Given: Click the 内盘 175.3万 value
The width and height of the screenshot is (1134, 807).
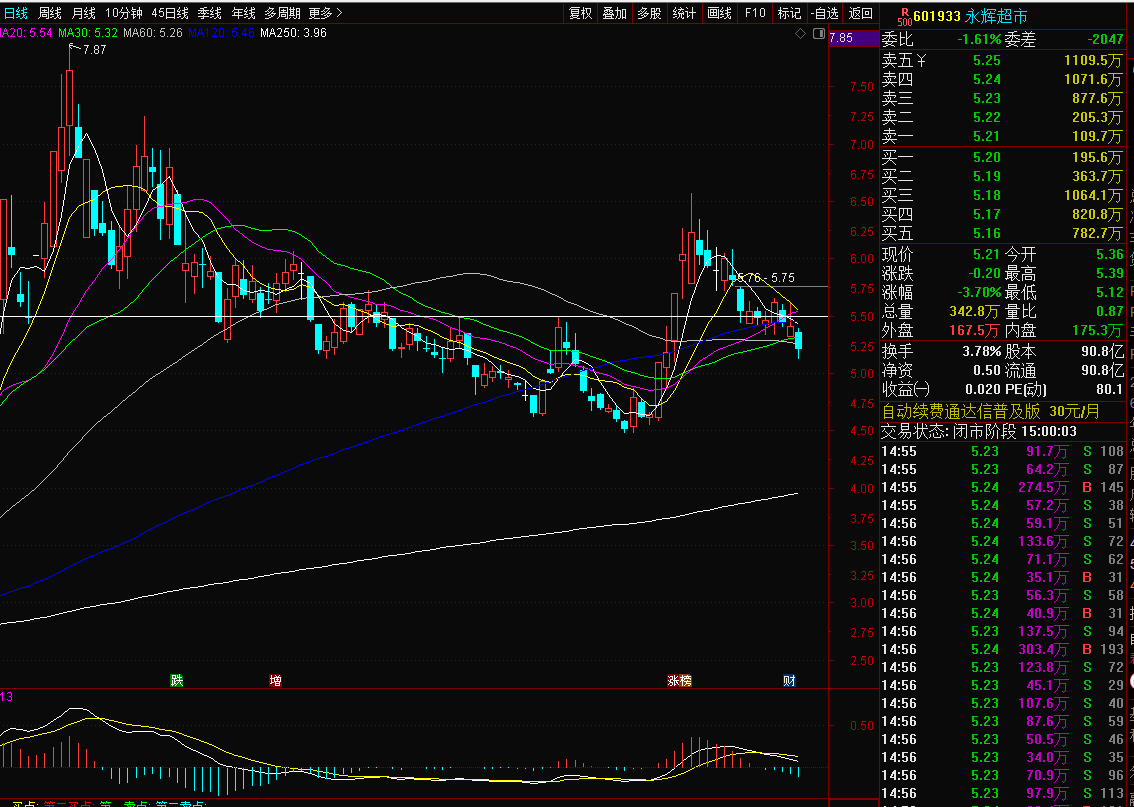Looking at the screenshot, I should coord(1098,330).
